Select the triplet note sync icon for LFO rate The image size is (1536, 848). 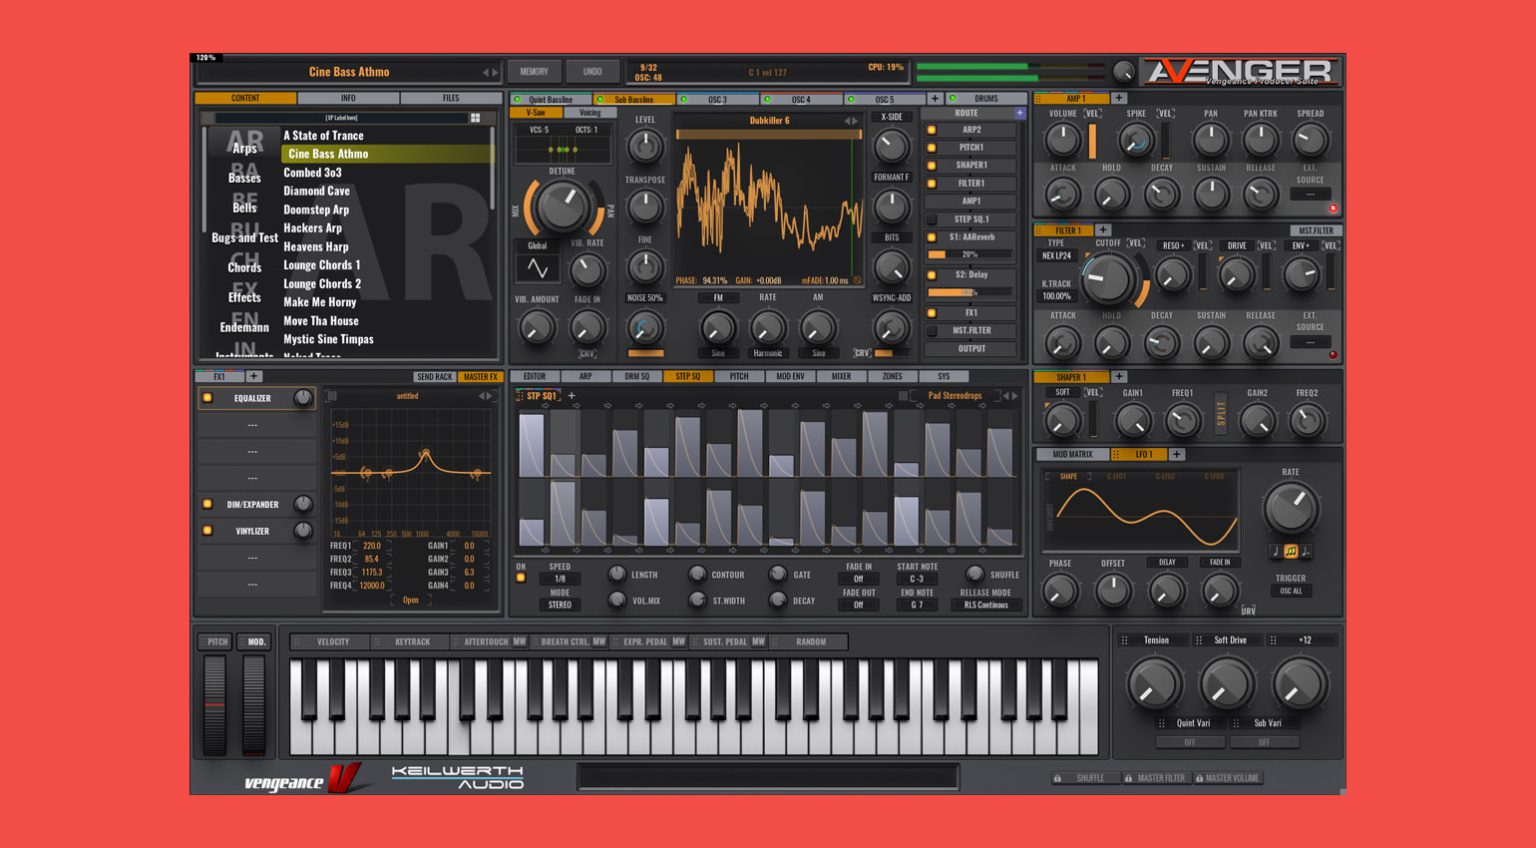(x=1290, y=552)
